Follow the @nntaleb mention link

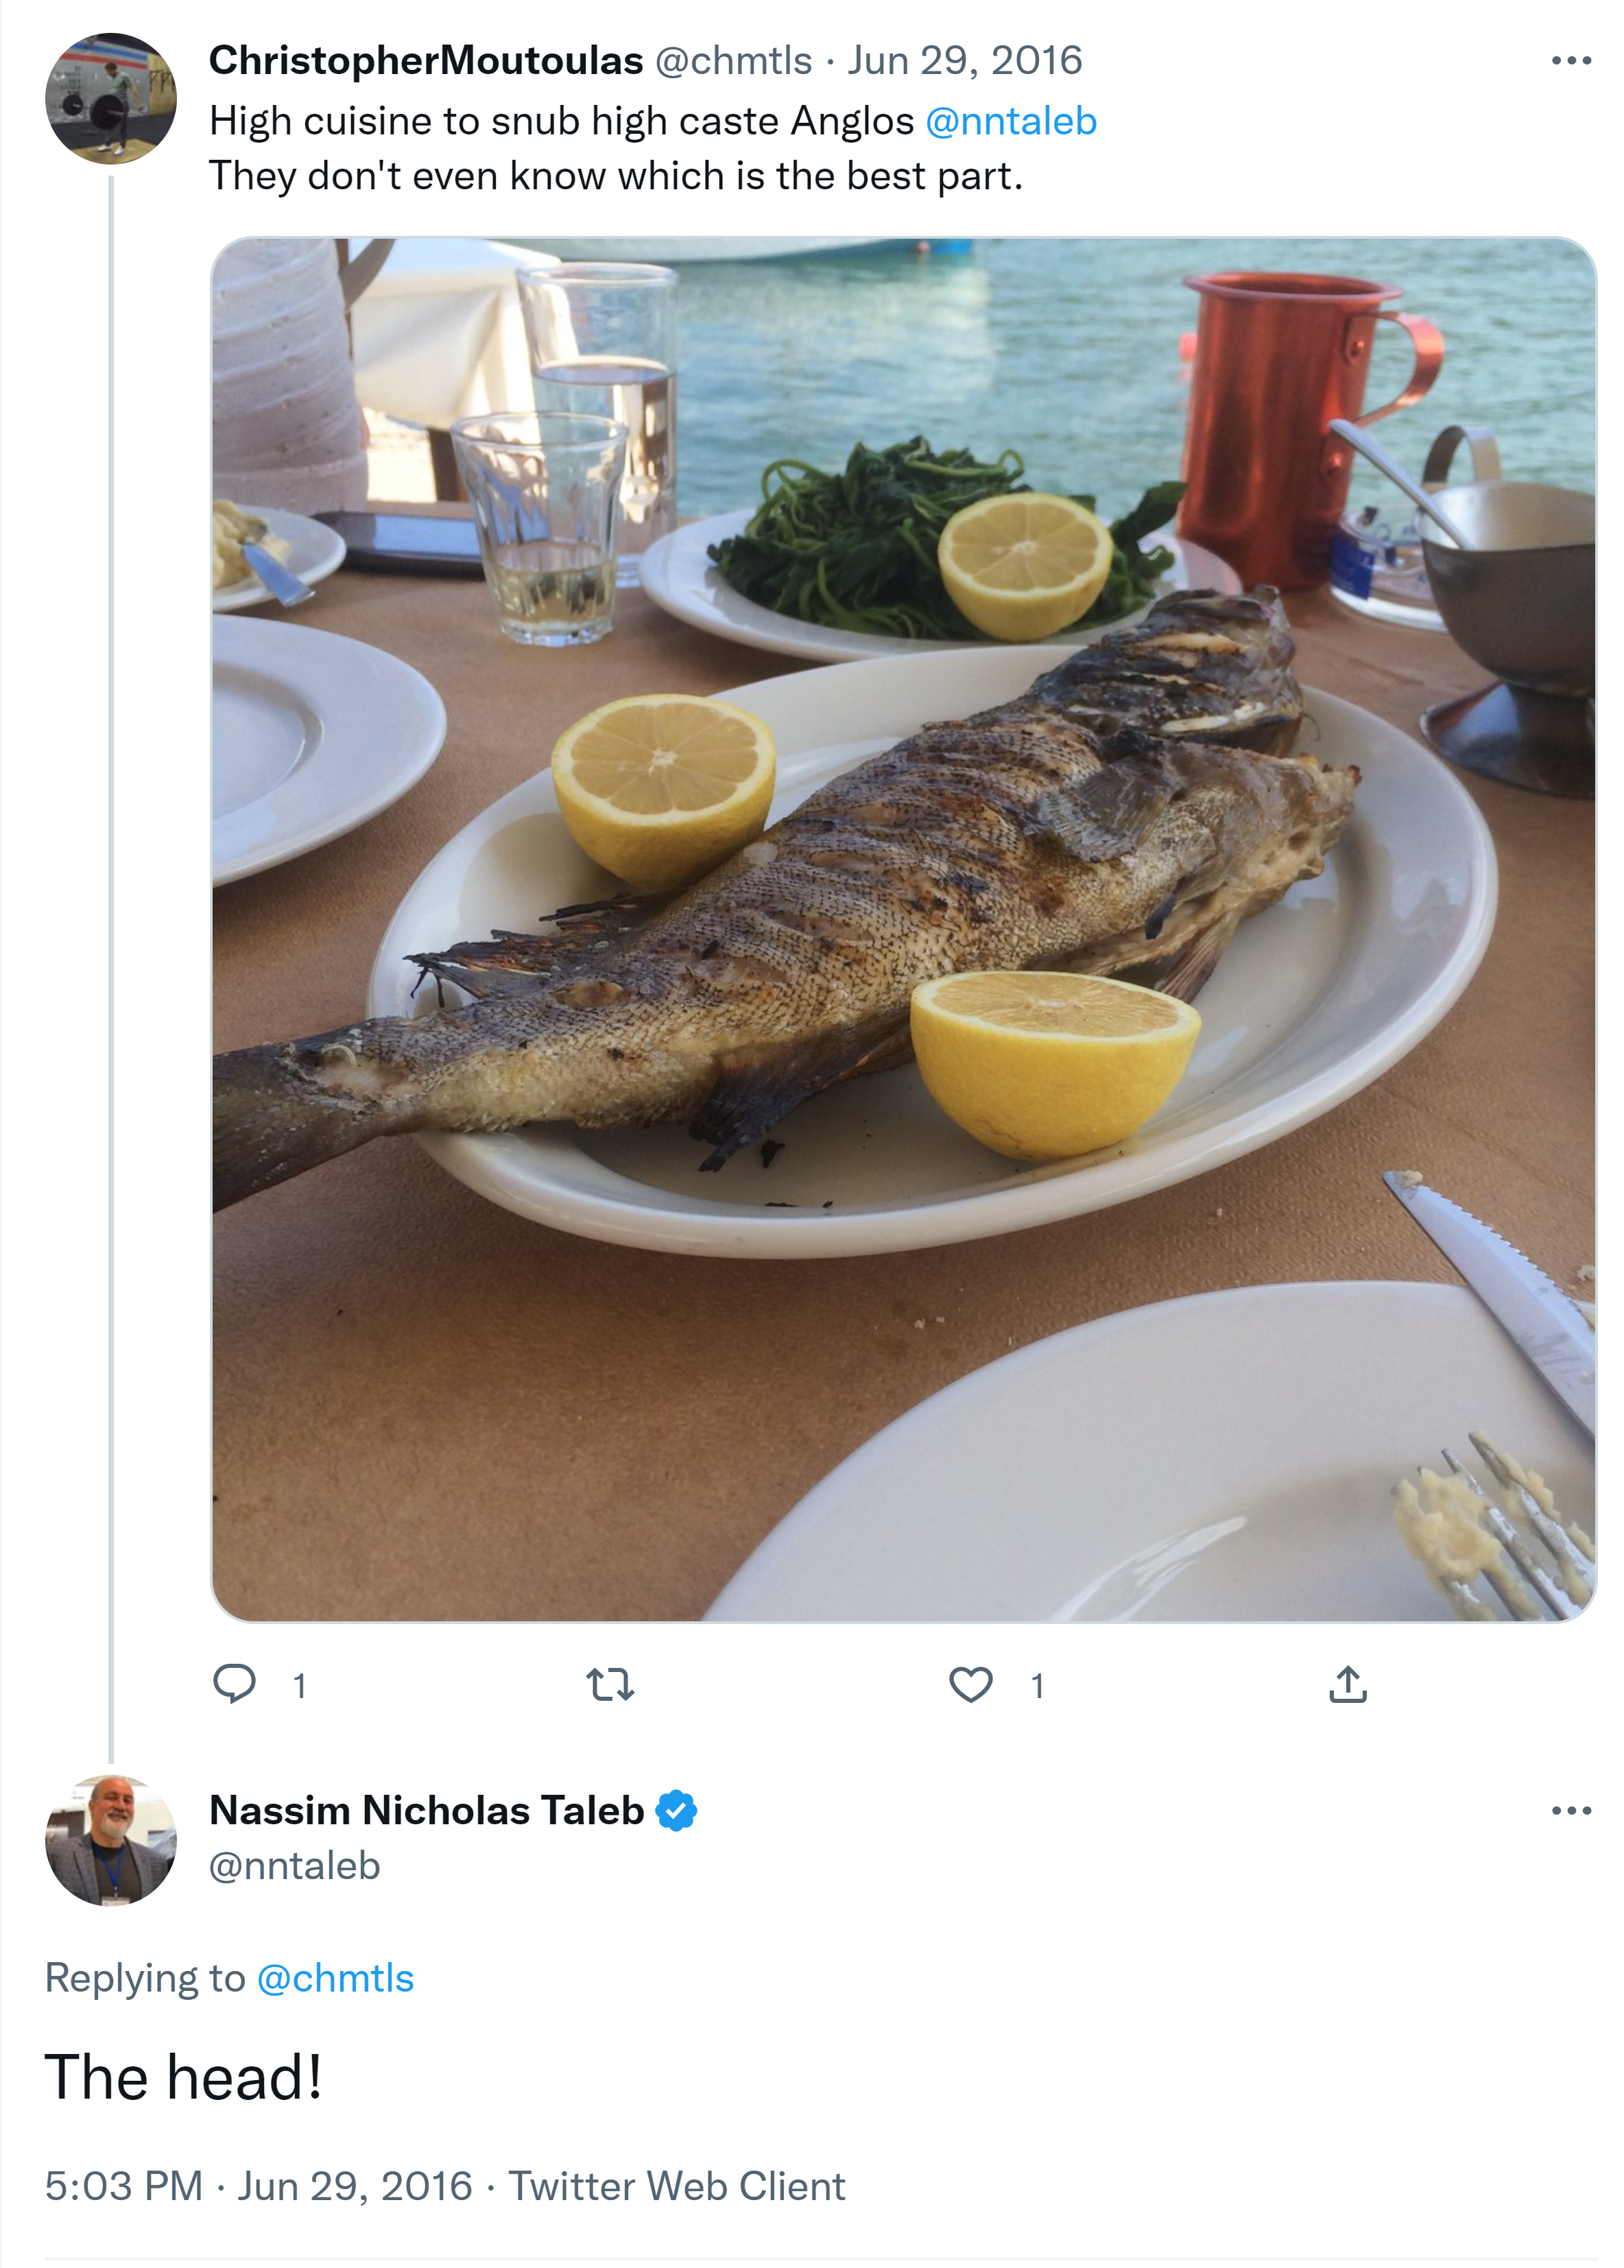[x=1011, y=121]
